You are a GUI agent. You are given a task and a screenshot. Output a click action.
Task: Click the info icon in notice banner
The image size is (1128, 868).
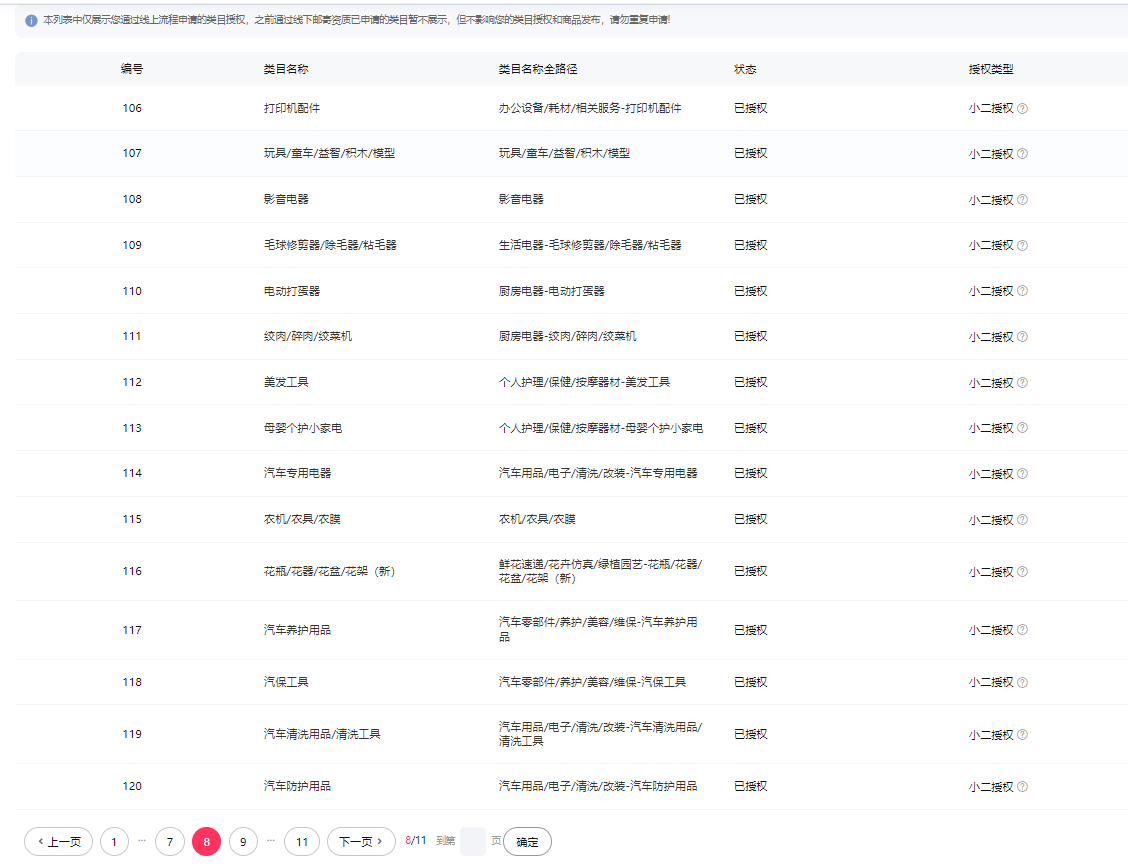[x=31, y=20]
